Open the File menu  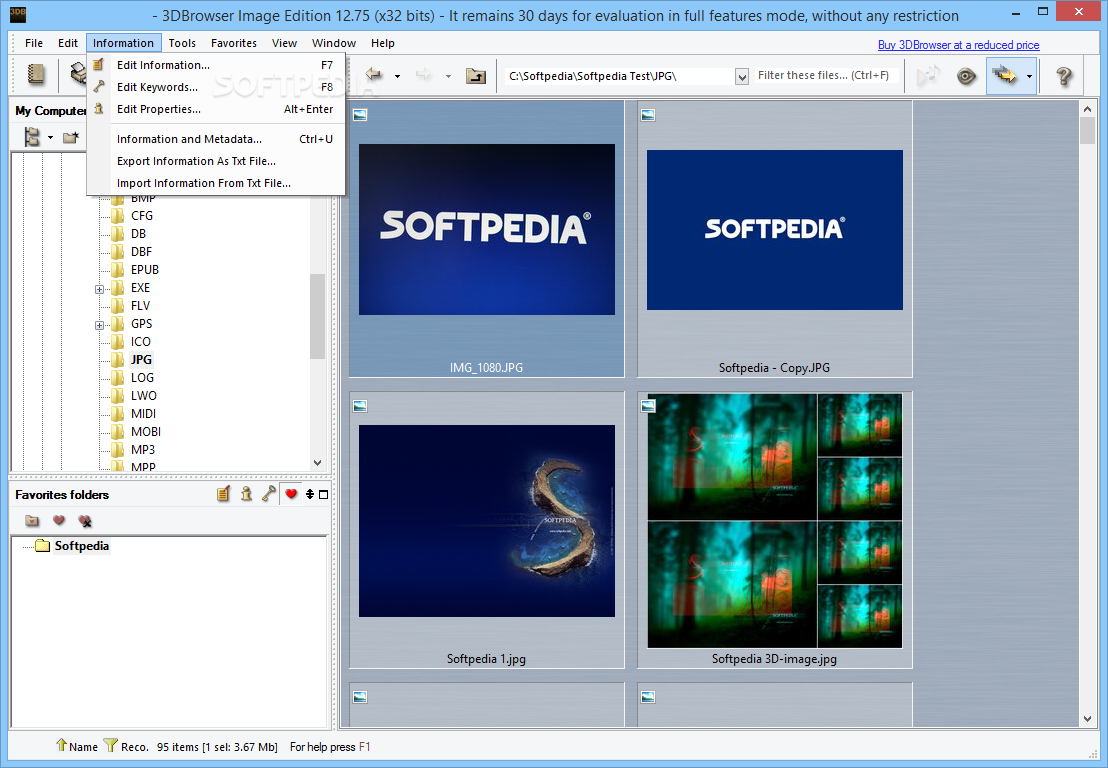coord(34,43)
